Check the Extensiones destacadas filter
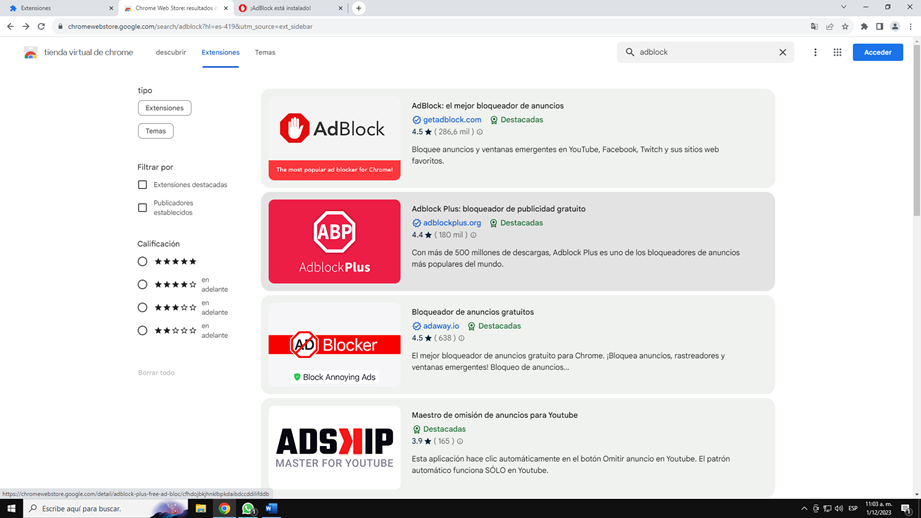The height and width of the screenshot is (518, 921). (x=142, y=184)
